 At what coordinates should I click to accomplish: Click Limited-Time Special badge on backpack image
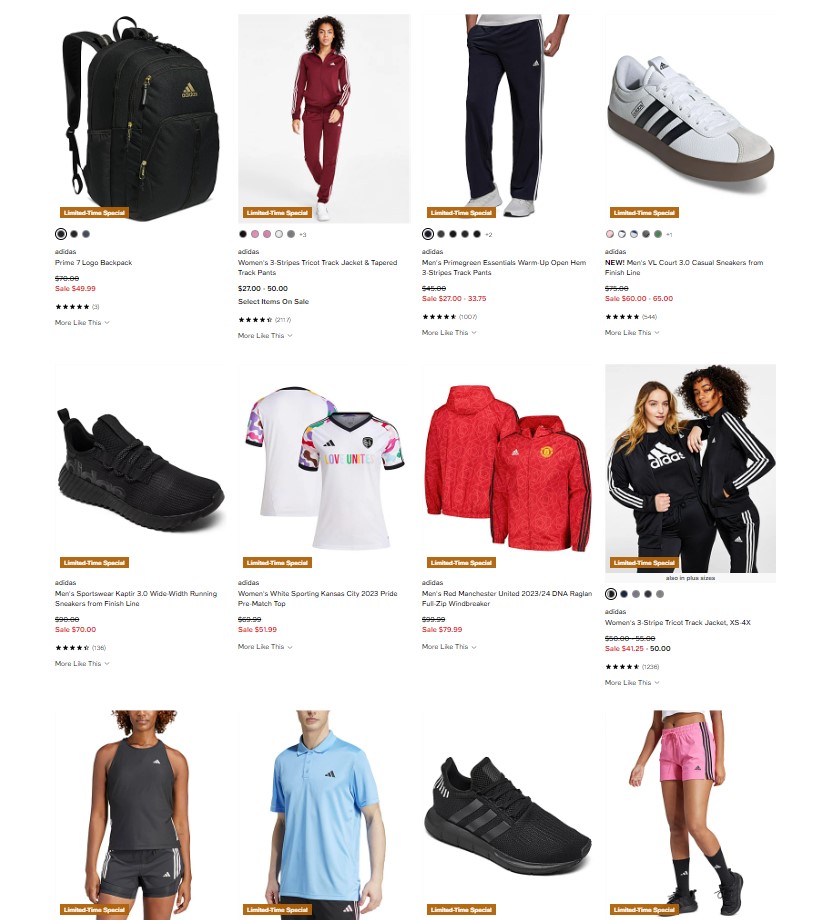(x=94, y=212)
